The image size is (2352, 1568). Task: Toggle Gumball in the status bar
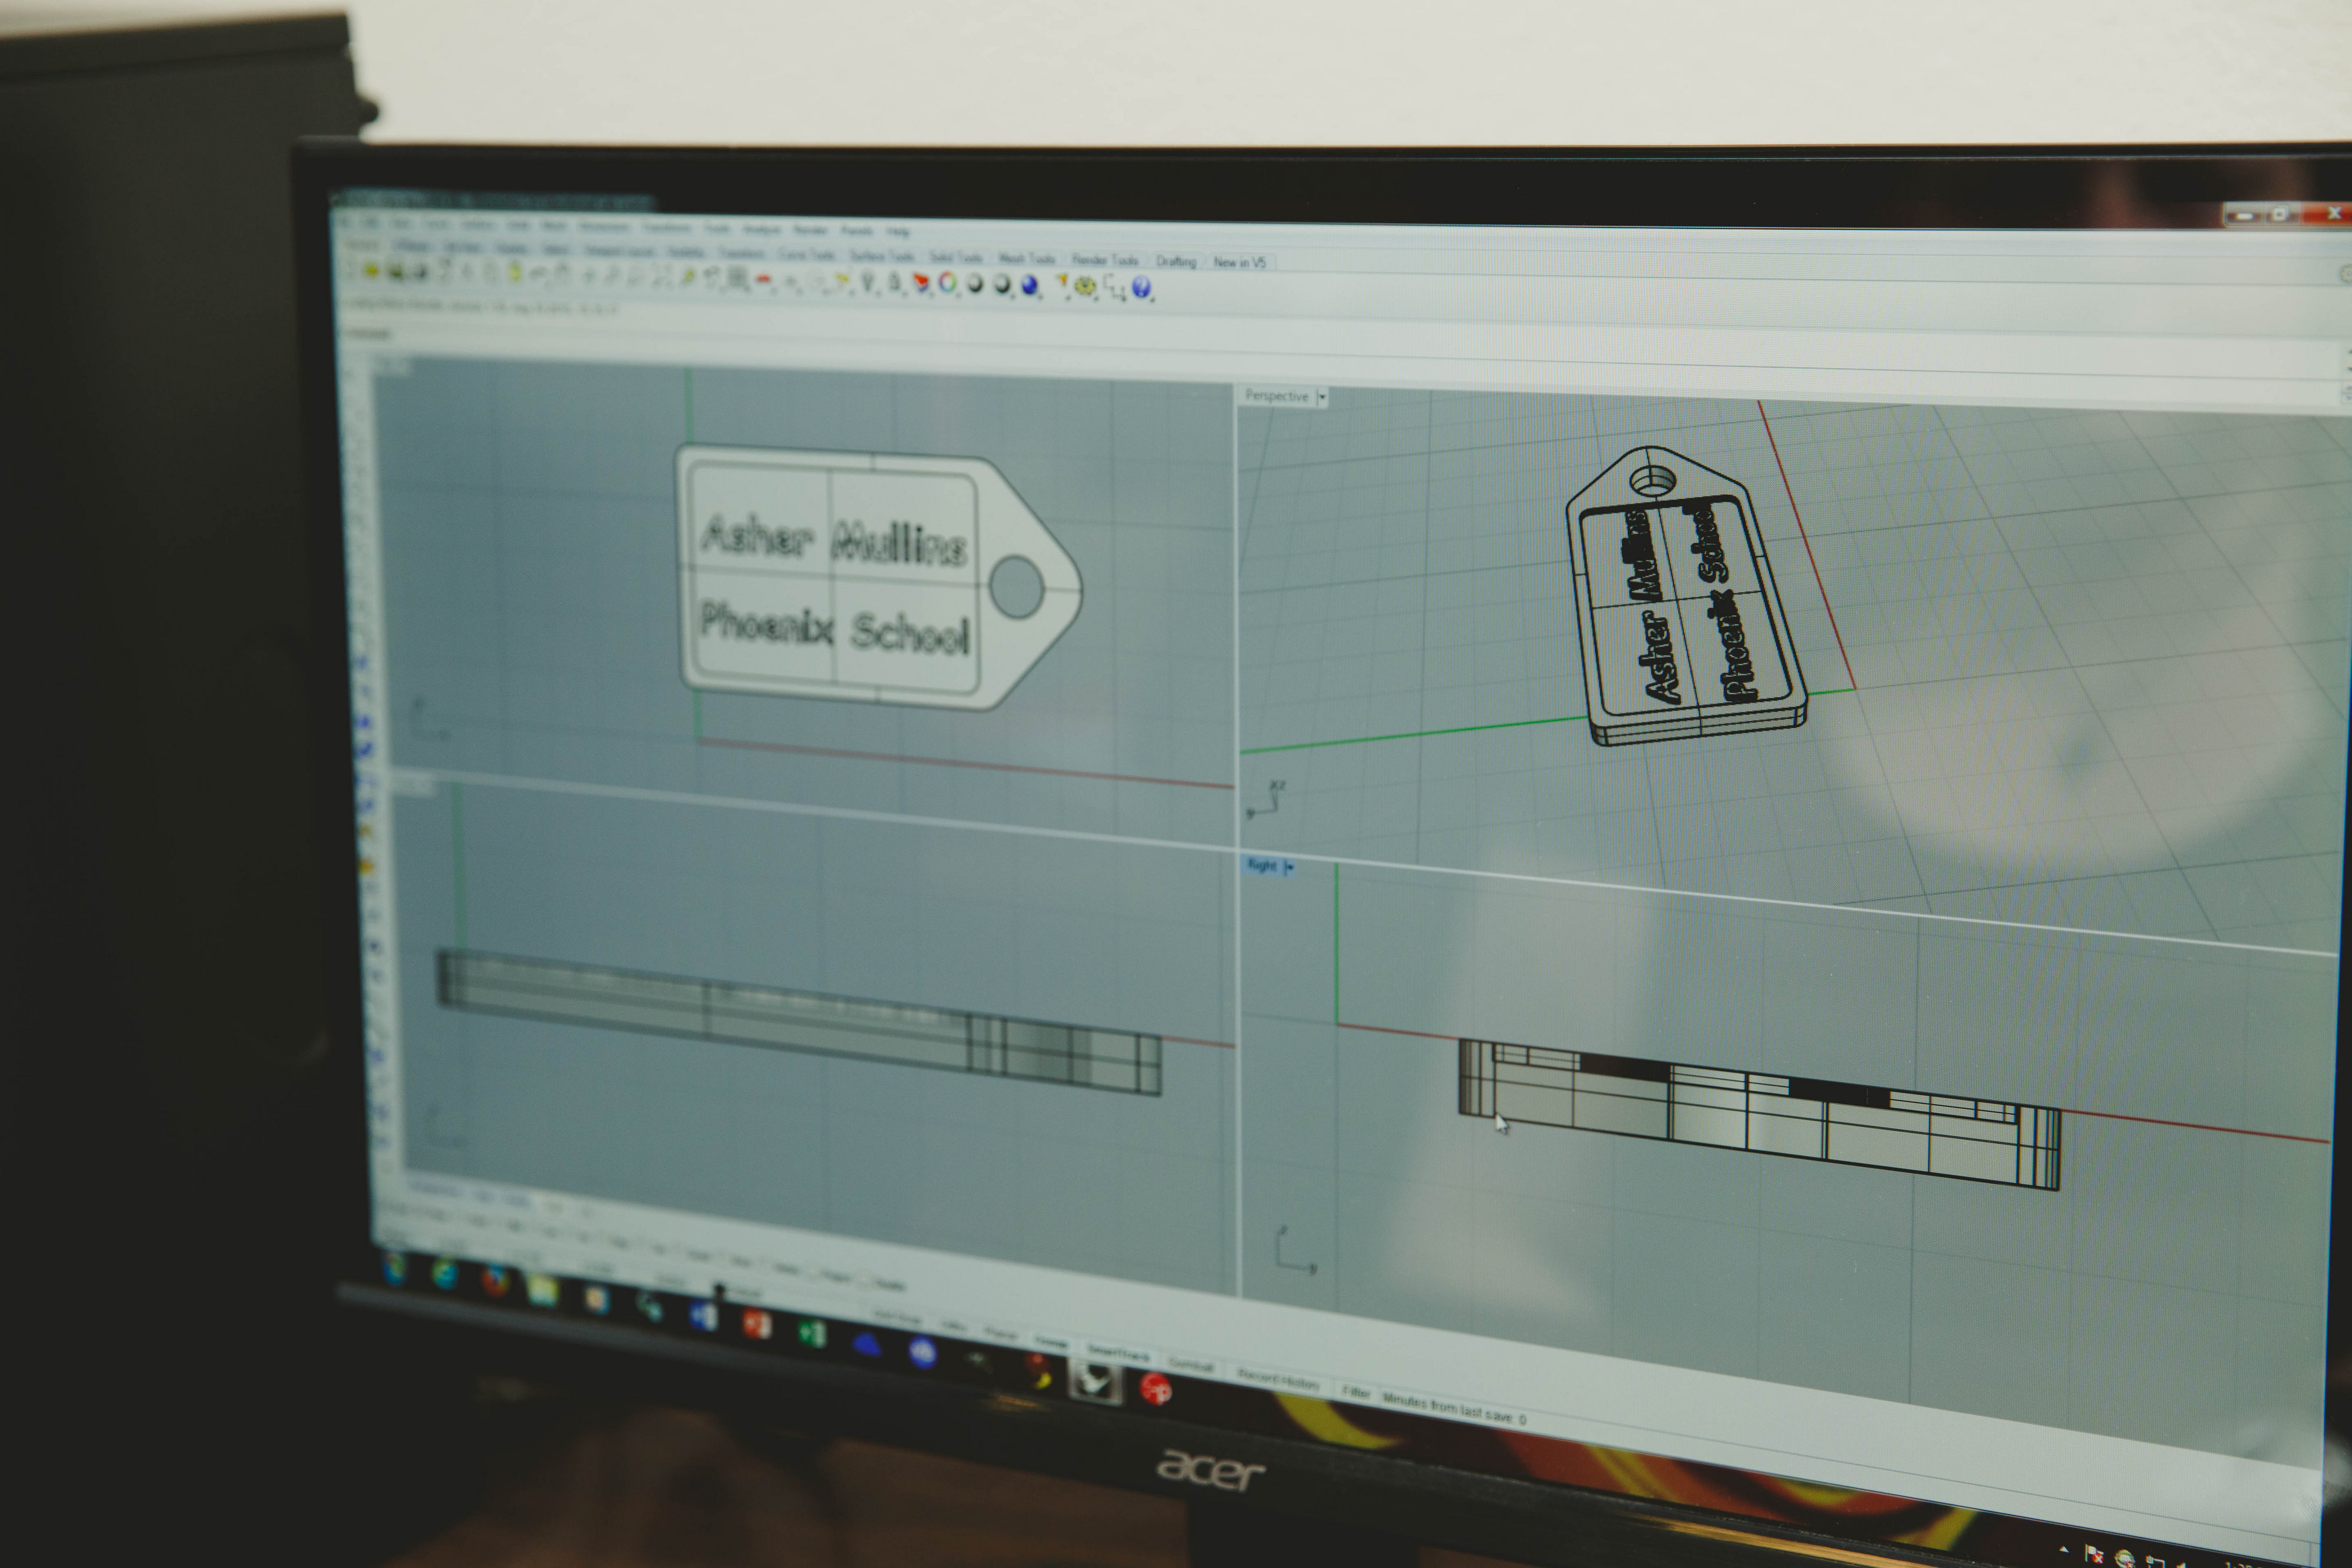(1191, 1365)
